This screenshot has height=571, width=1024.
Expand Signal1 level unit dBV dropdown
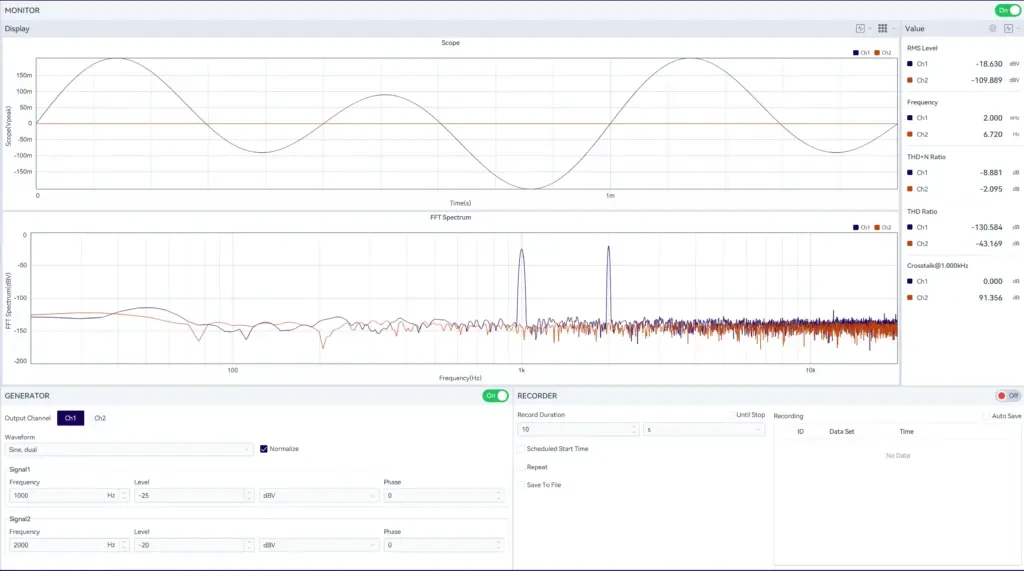(x=318, y=495)
